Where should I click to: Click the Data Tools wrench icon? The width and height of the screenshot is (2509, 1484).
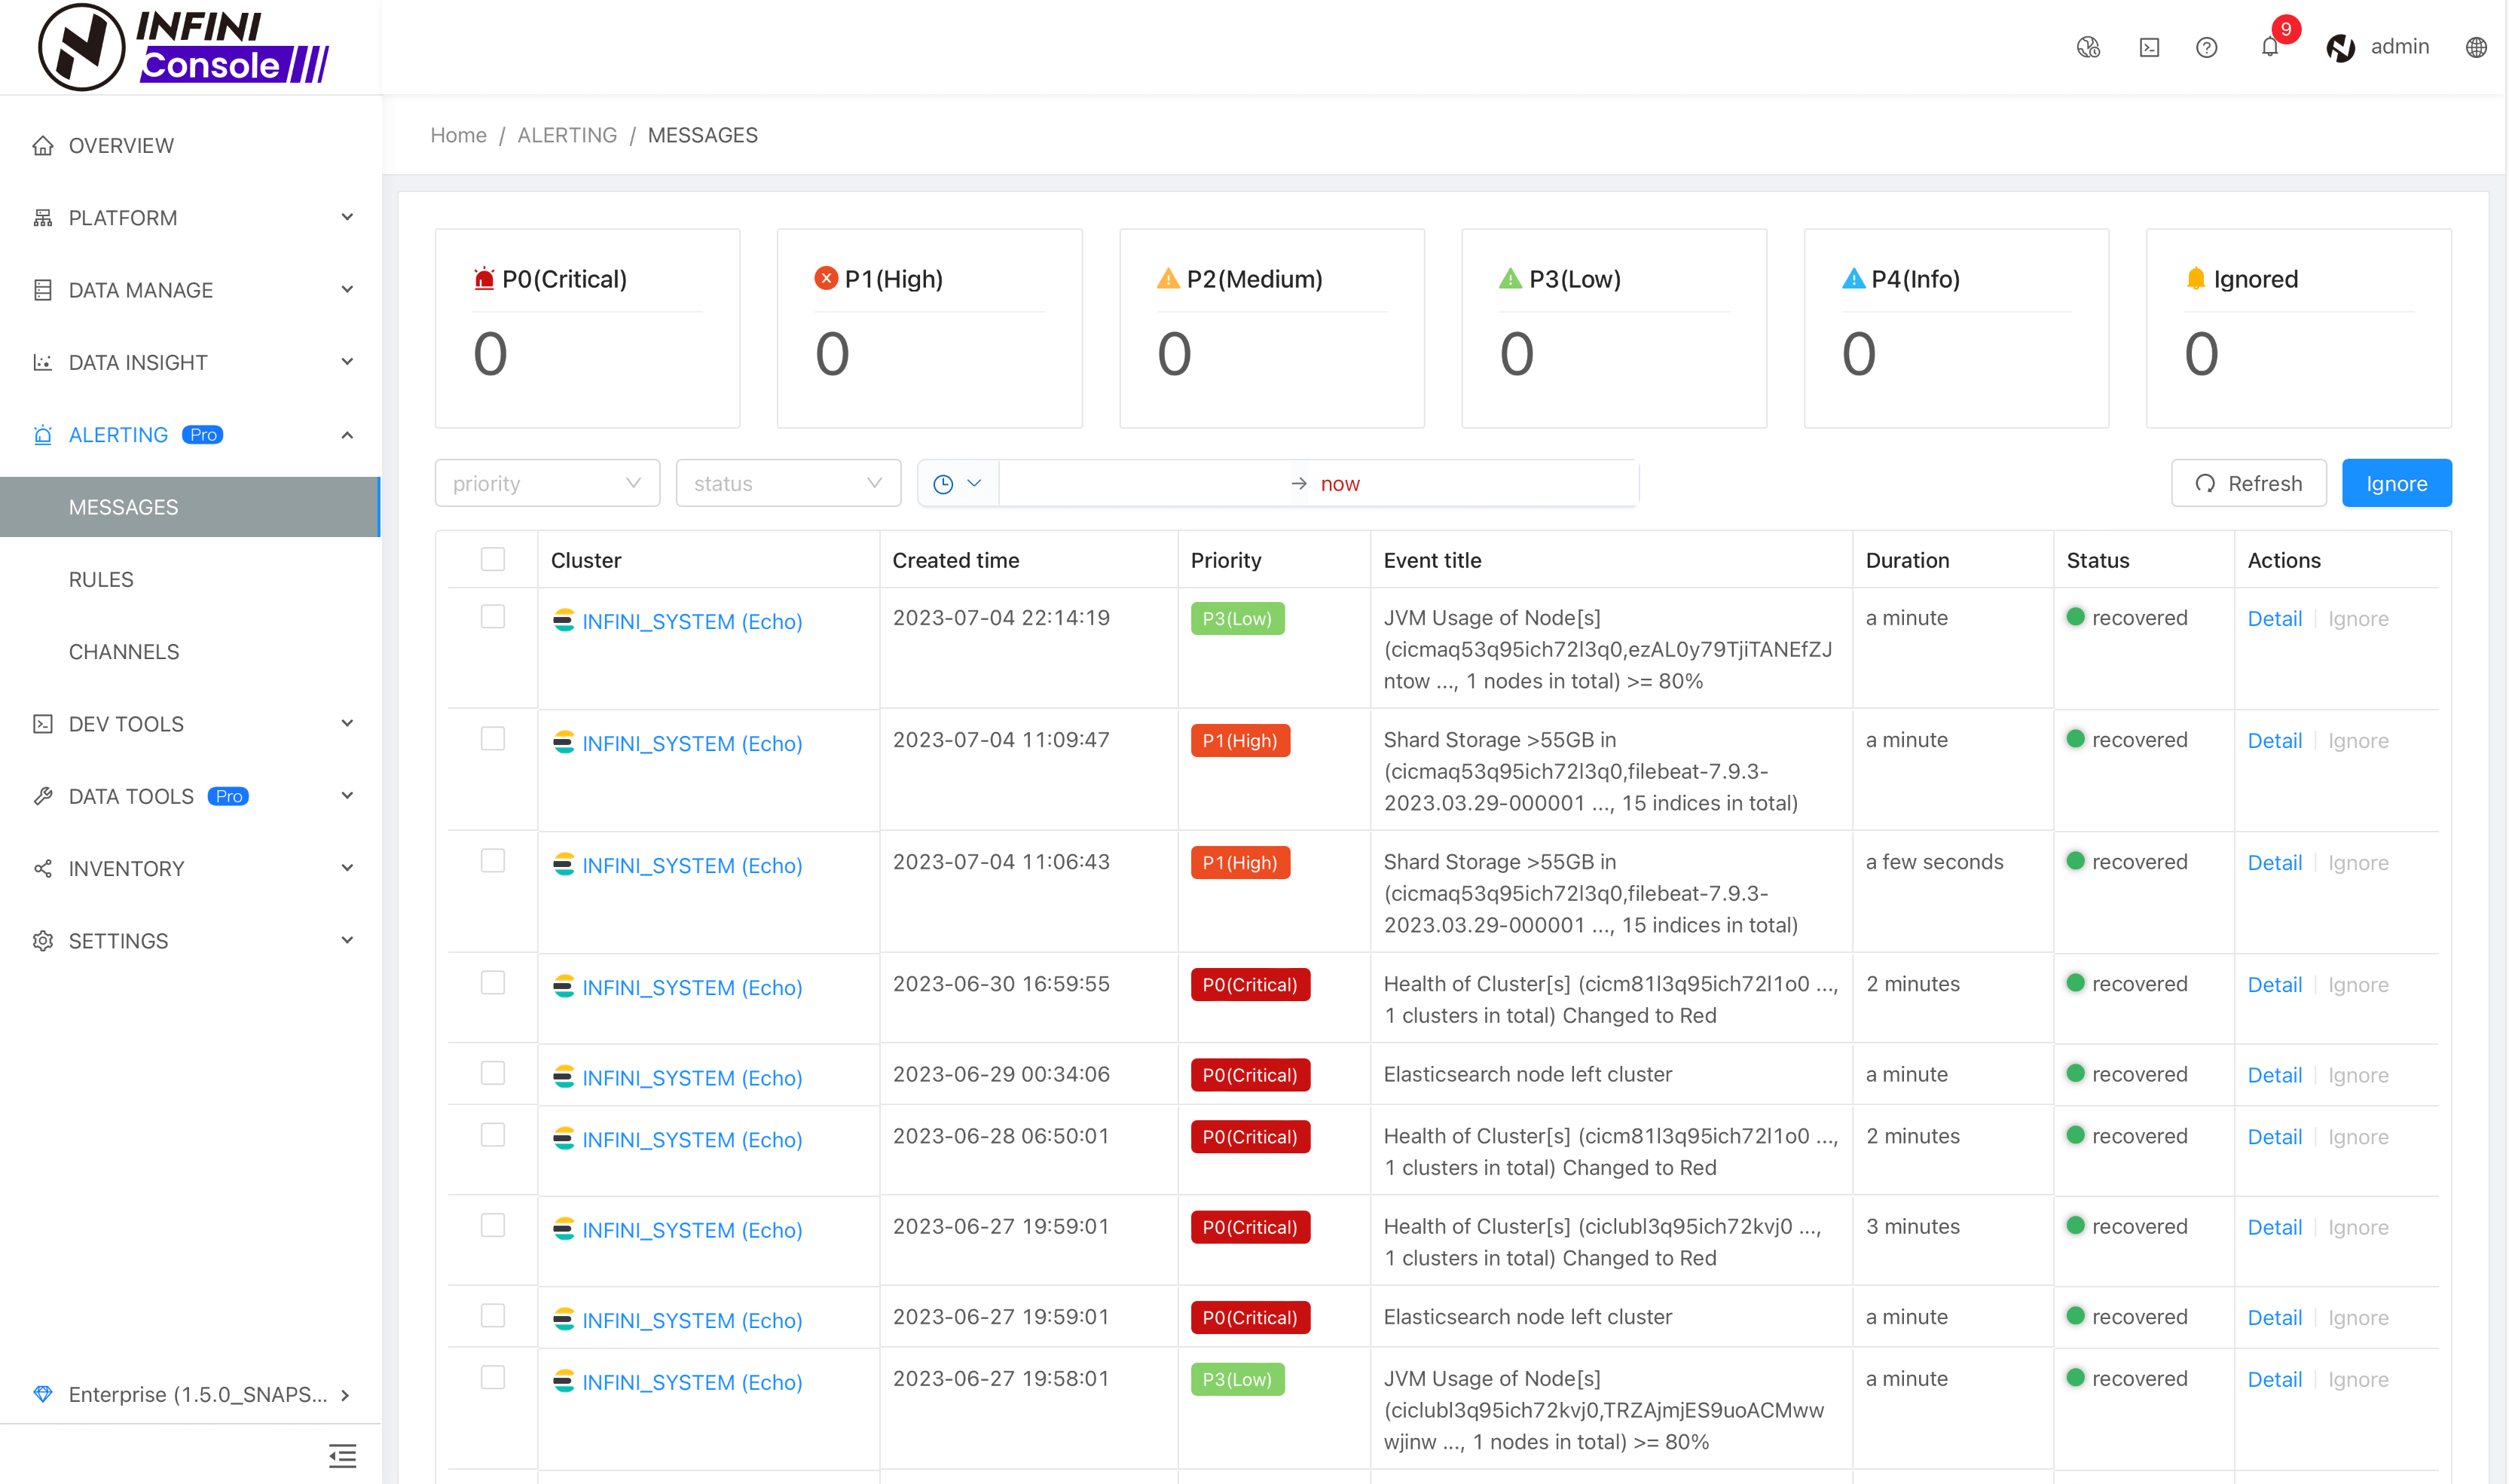coord(43,796)
